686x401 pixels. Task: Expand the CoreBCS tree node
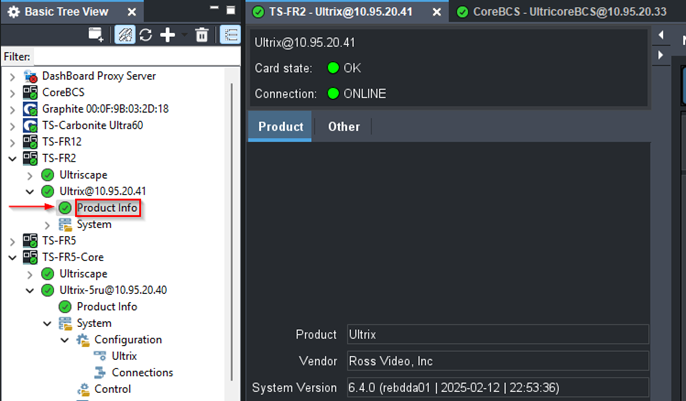[x=13, y=93]
